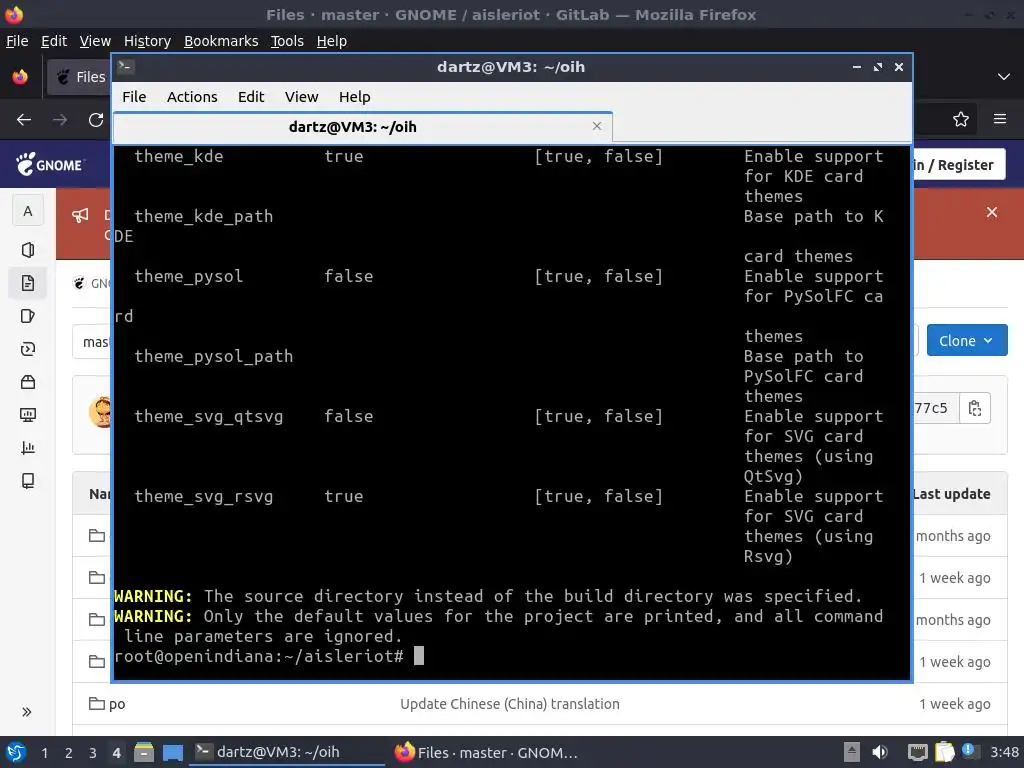Open Update Chinese (China) translation commit

509,704
